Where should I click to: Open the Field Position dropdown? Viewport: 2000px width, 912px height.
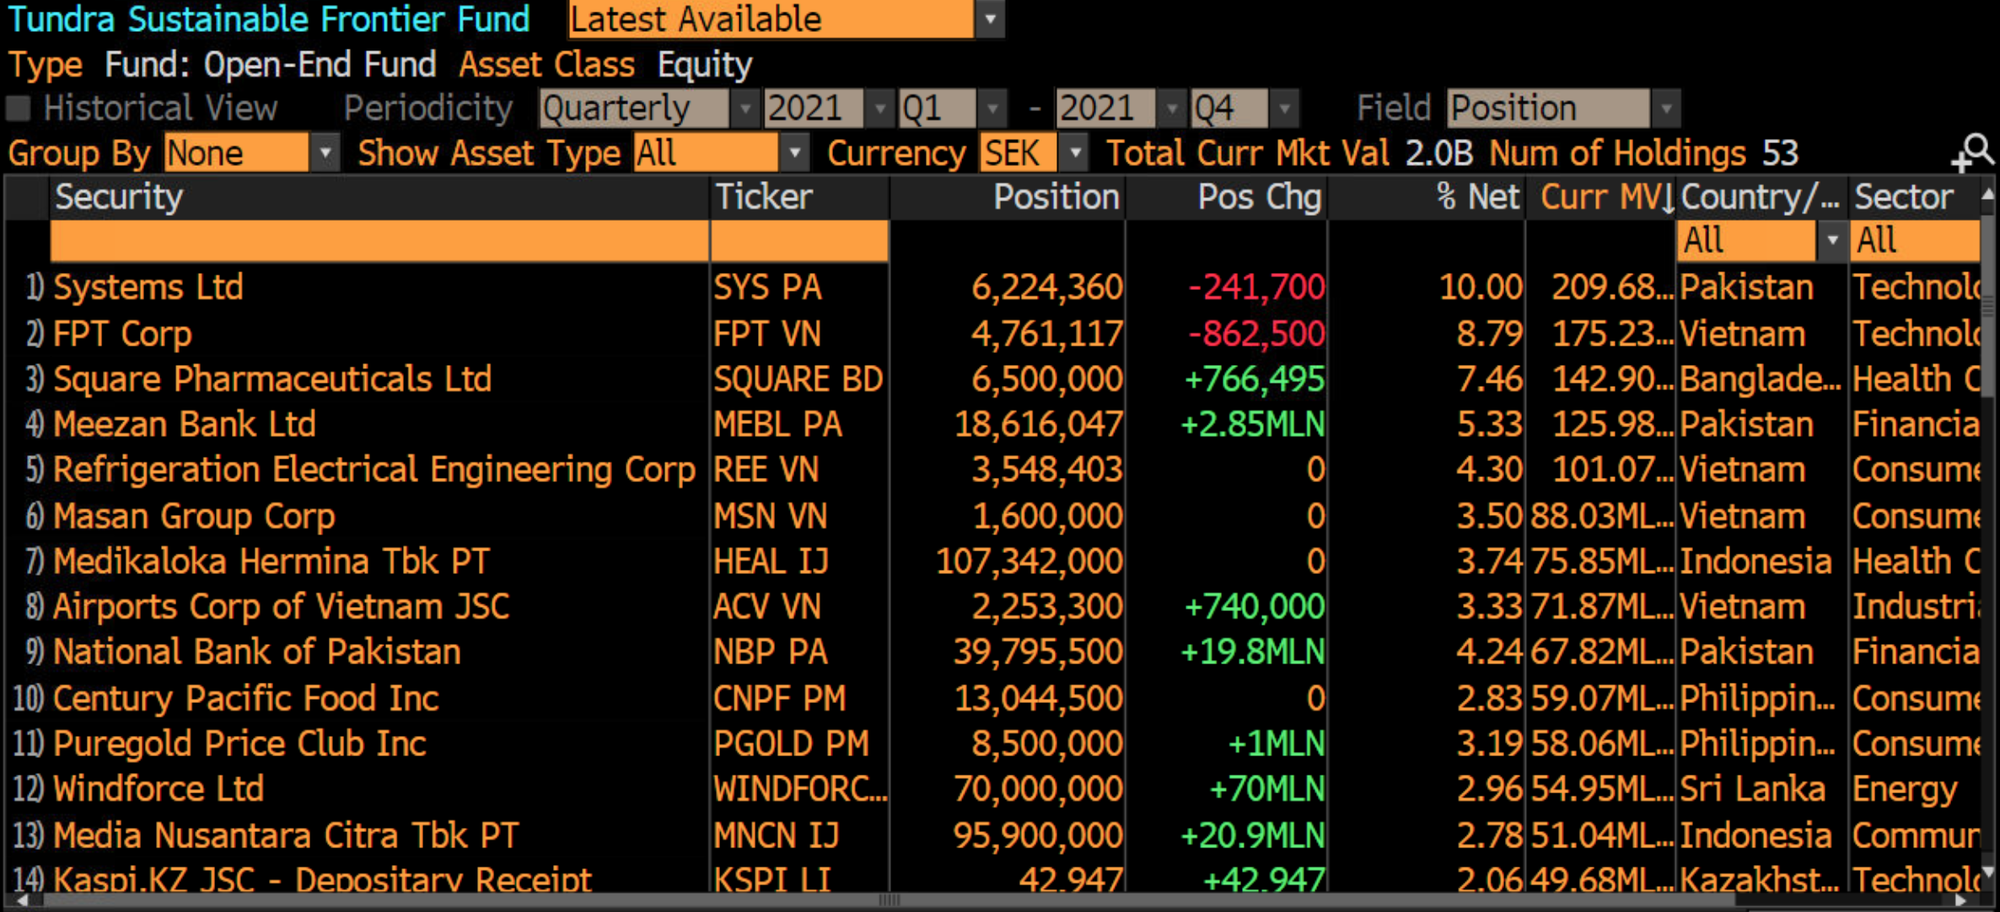(x=1665, y=108)
